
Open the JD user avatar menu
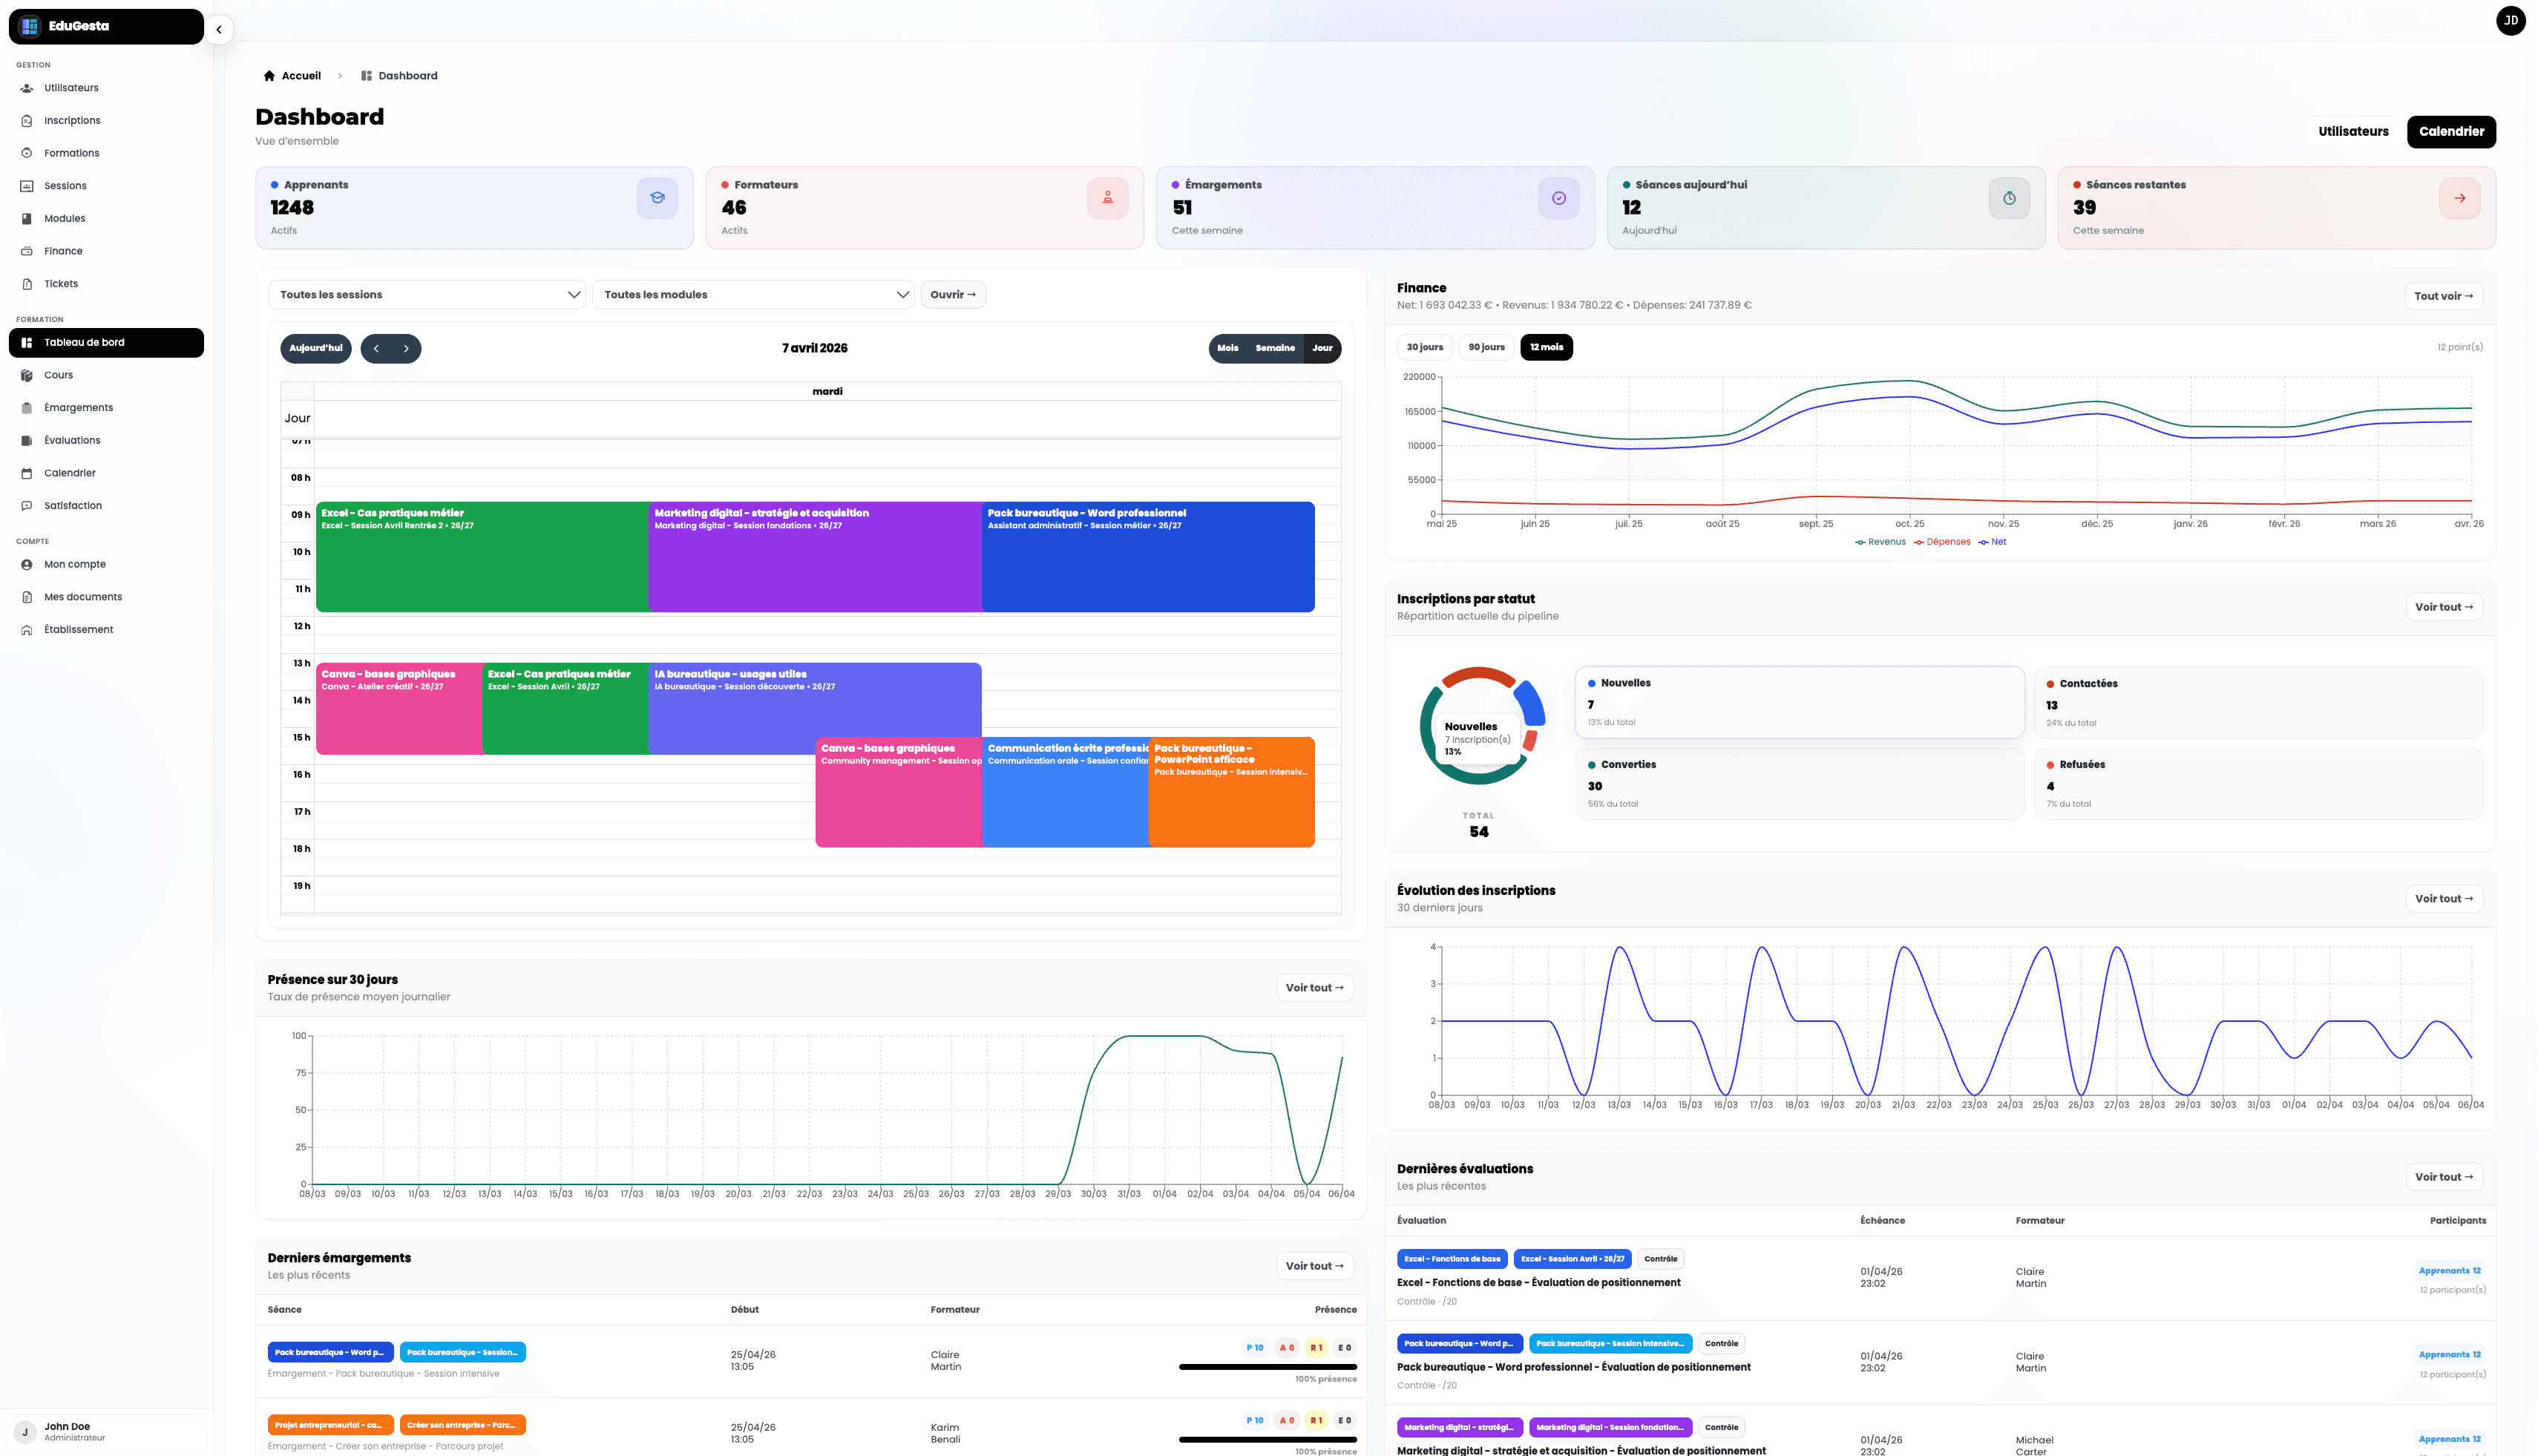2510,21
